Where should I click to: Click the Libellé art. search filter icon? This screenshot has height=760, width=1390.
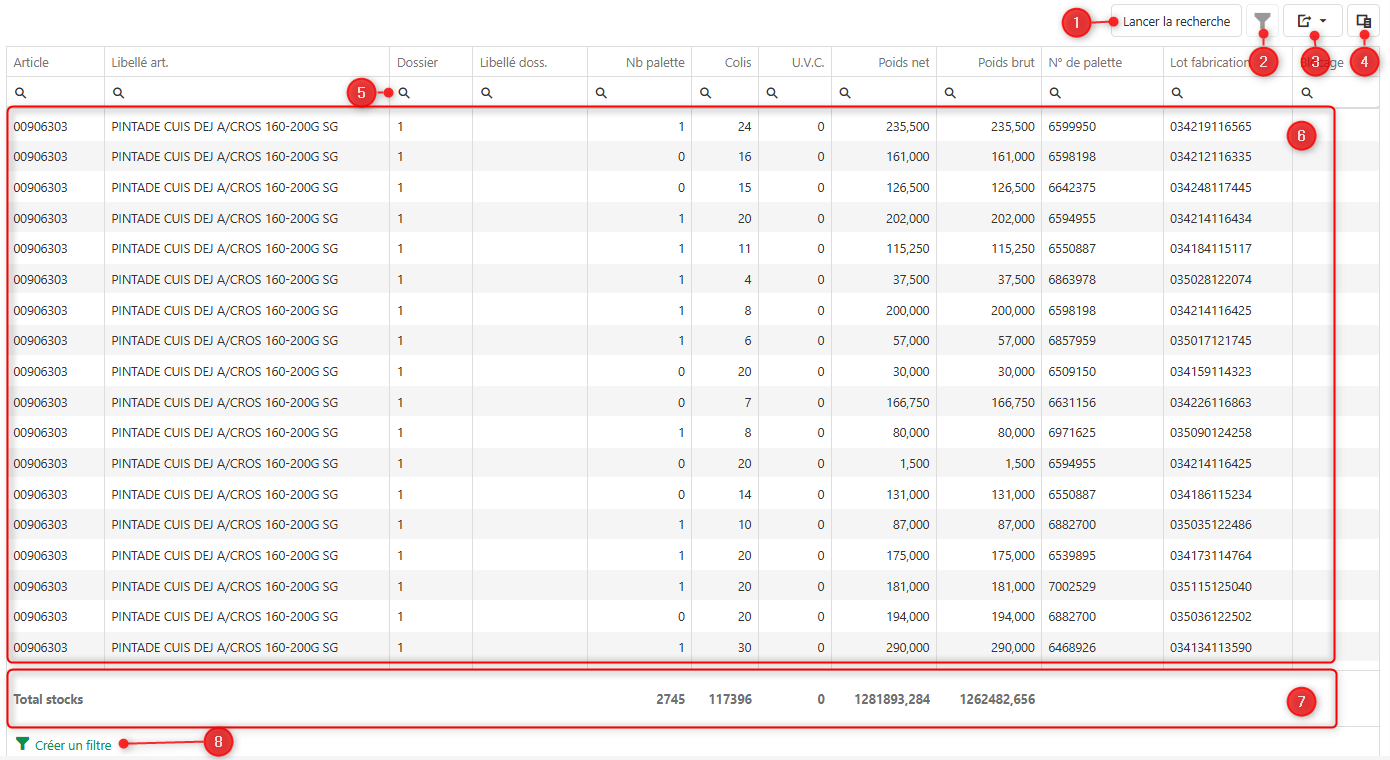118,93
